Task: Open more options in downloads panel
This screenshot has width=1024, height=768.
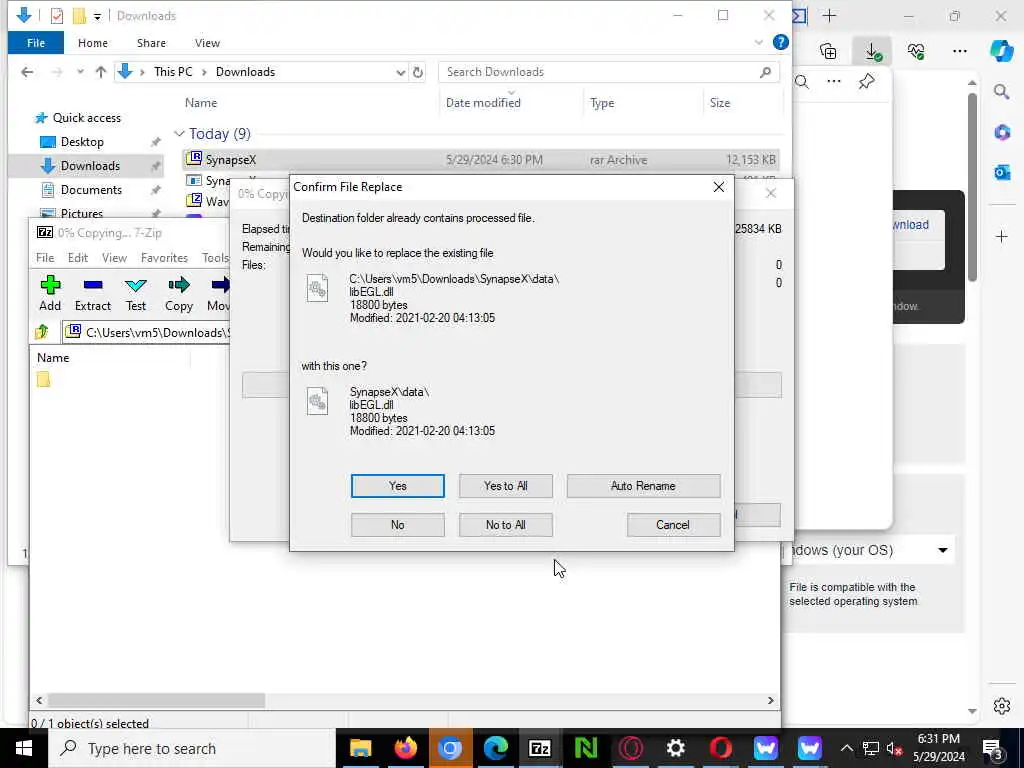Action: coord(834,82)
